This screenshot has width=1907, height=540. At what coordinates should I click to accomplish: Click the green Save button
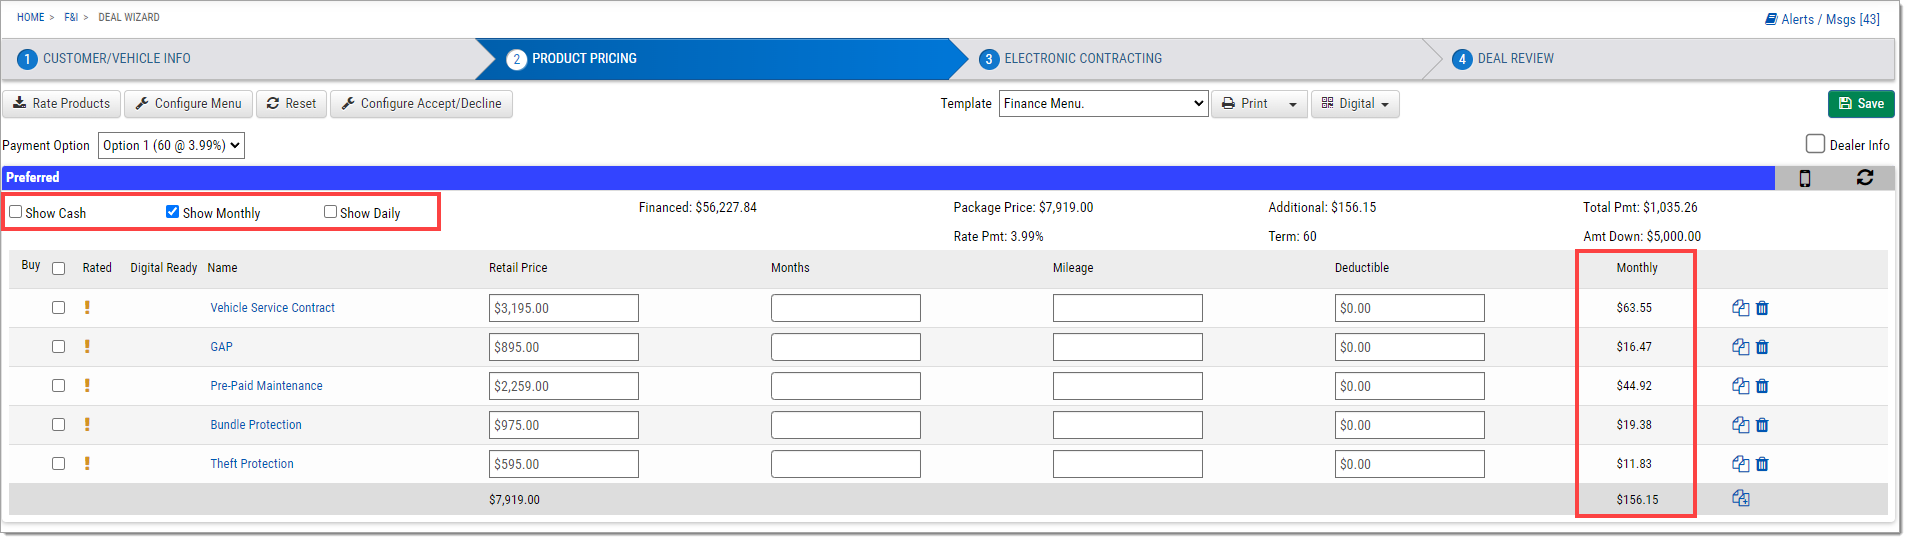(1861, 104)
